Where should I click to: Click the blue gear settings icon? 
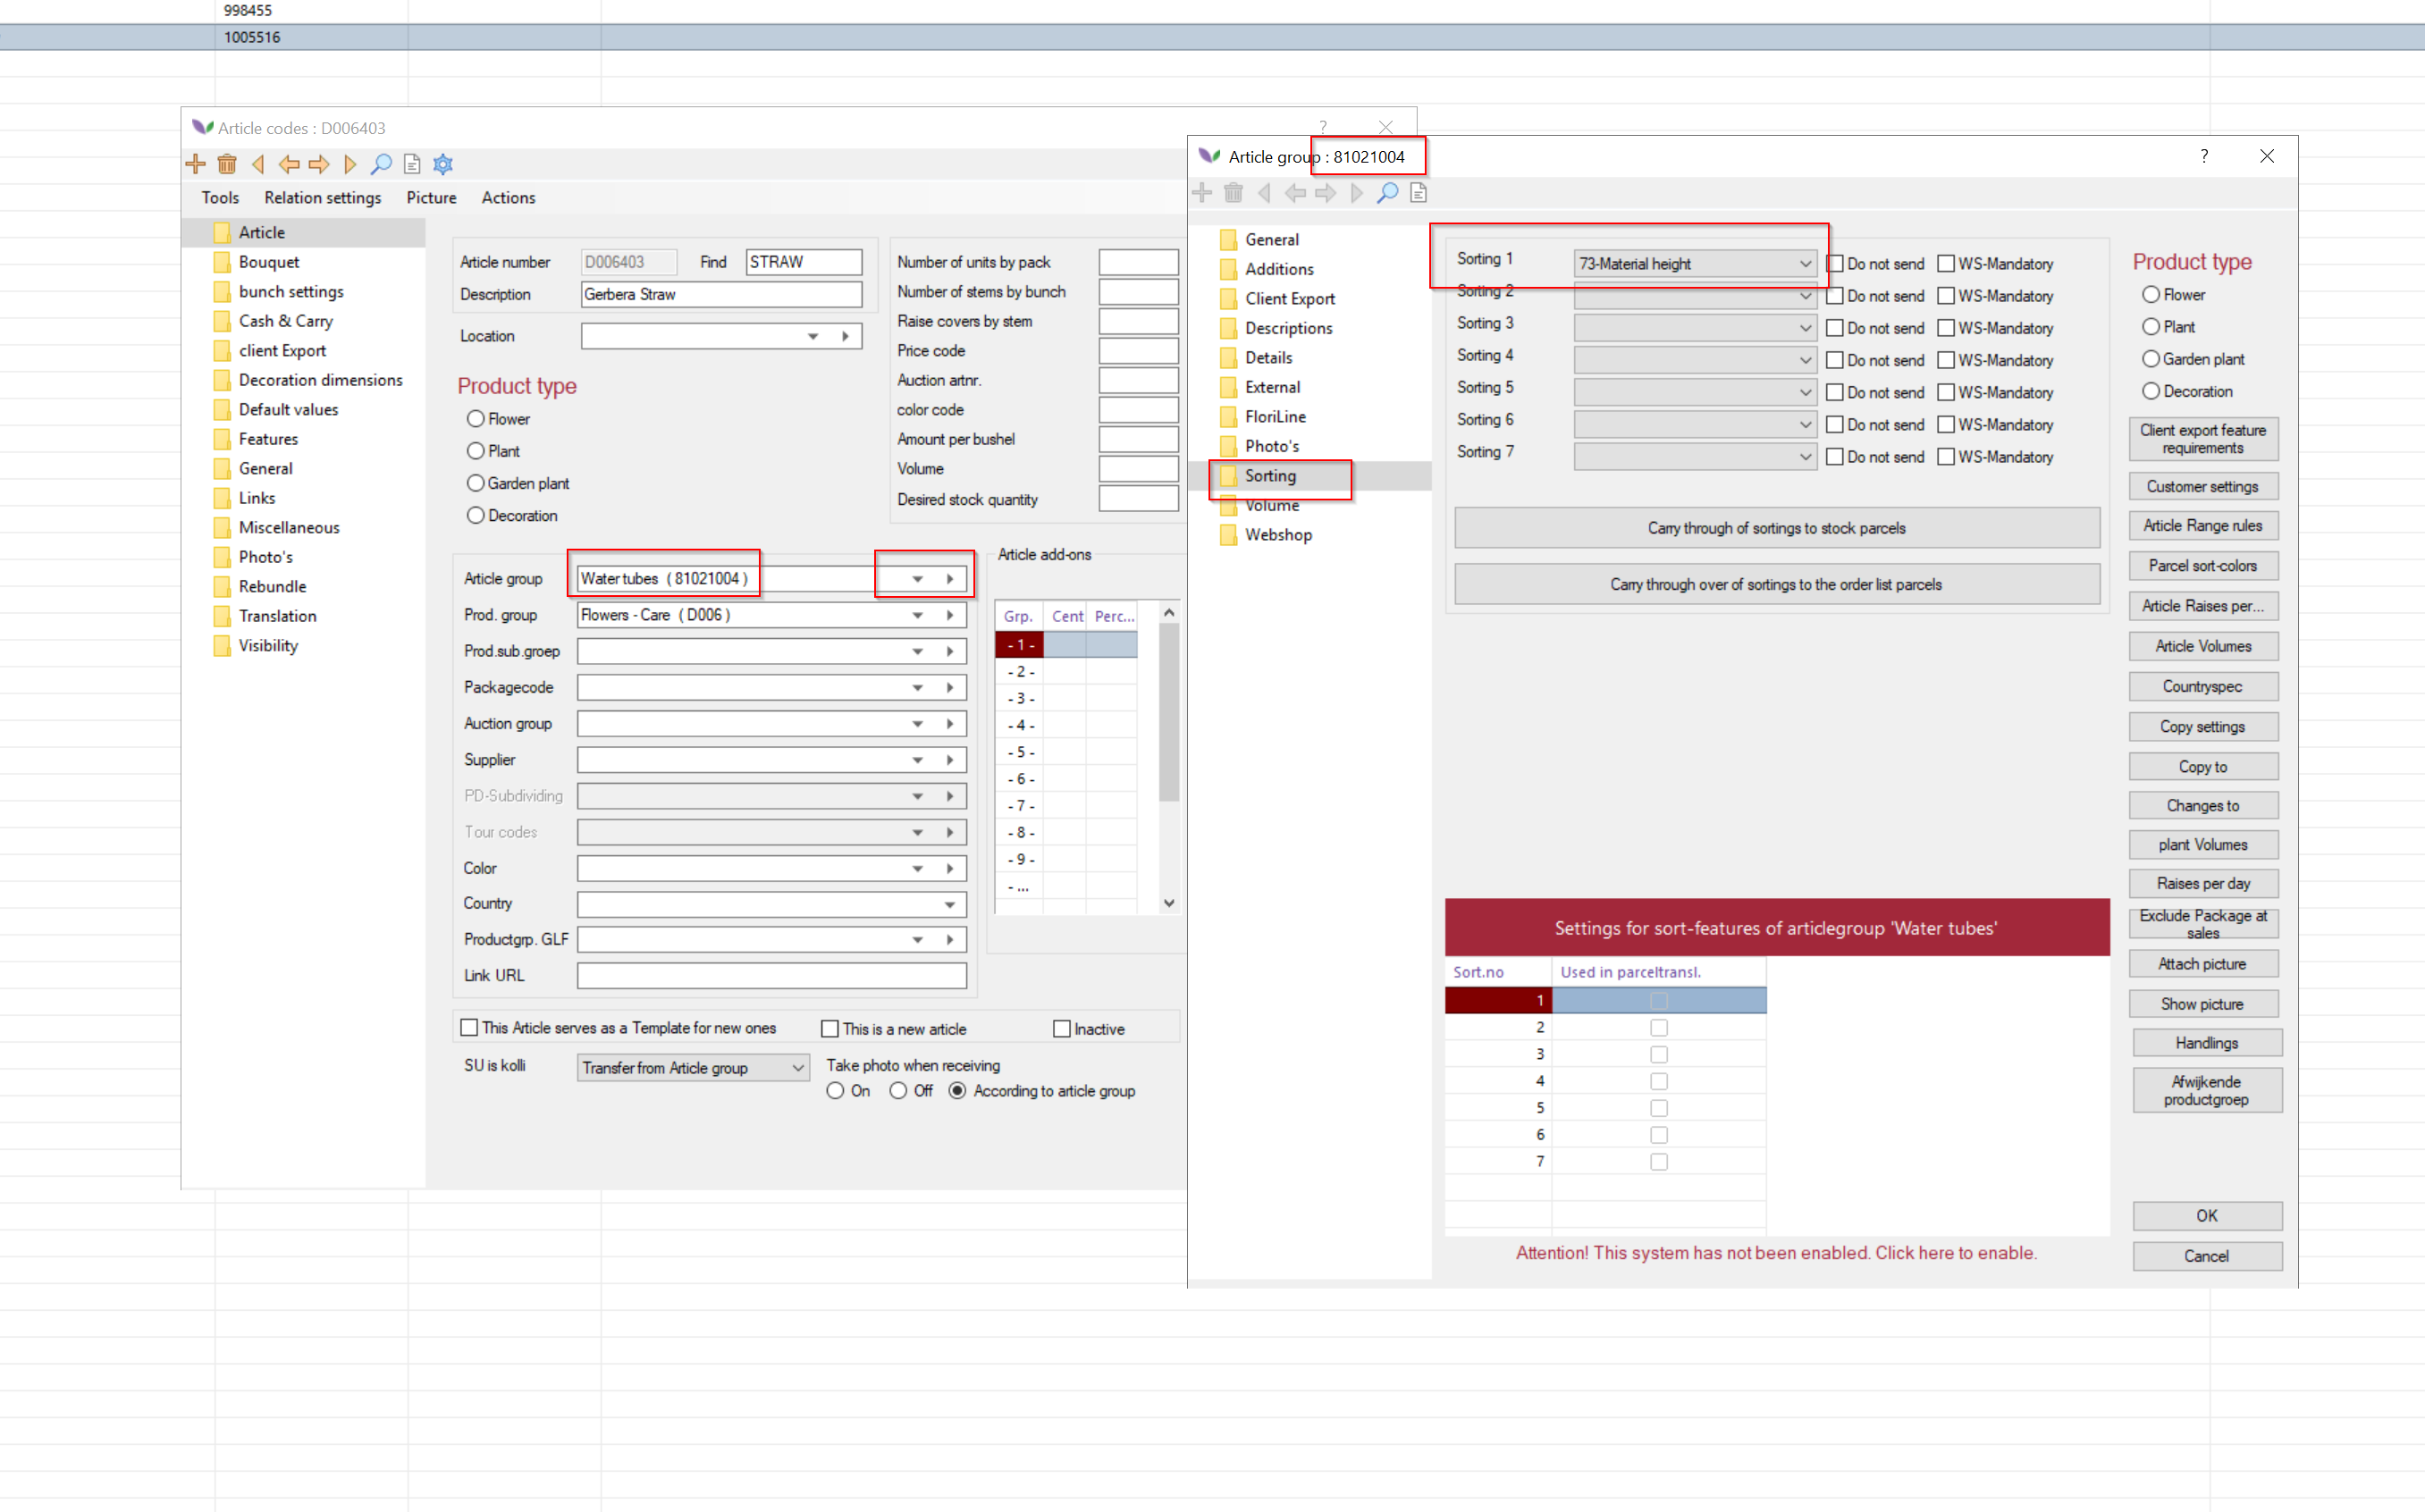pyautogui.click(x=443, y=164)
